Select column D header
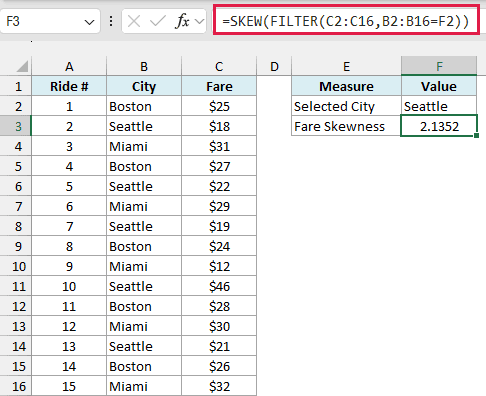 point(274,67)
